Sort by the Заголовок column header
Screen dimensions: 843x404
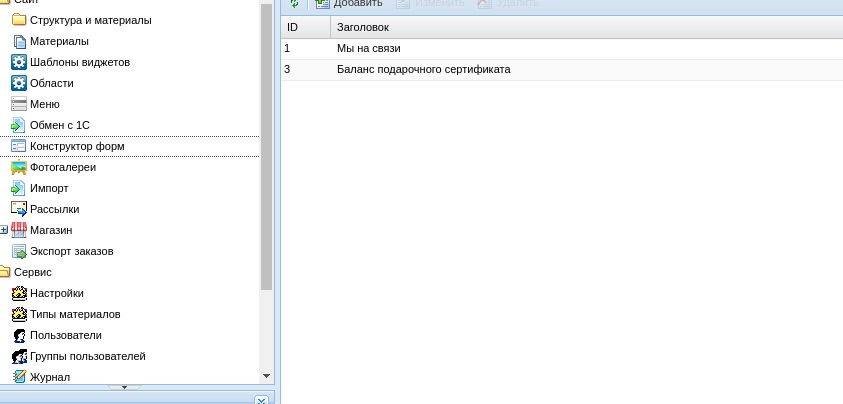pyautogui.click(x=363, y=27)
